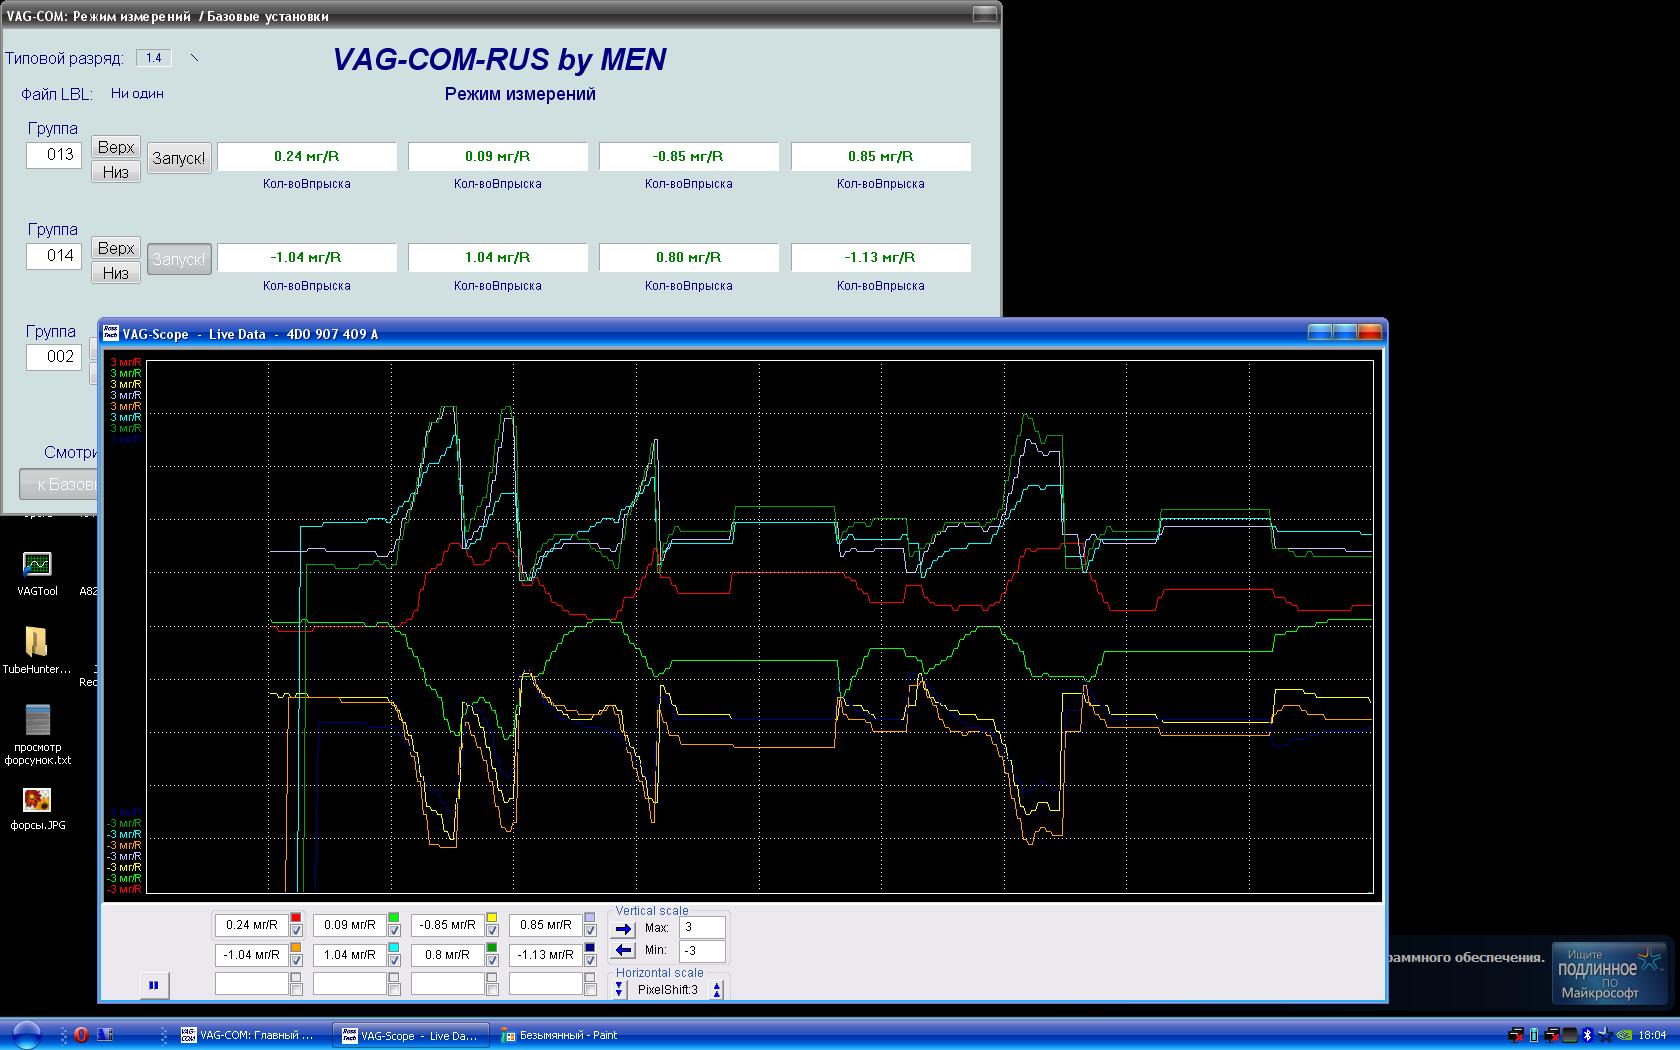
Task: Click the Ищите подлинное Майкрософт badge
Action: [x=1610, y=973]
